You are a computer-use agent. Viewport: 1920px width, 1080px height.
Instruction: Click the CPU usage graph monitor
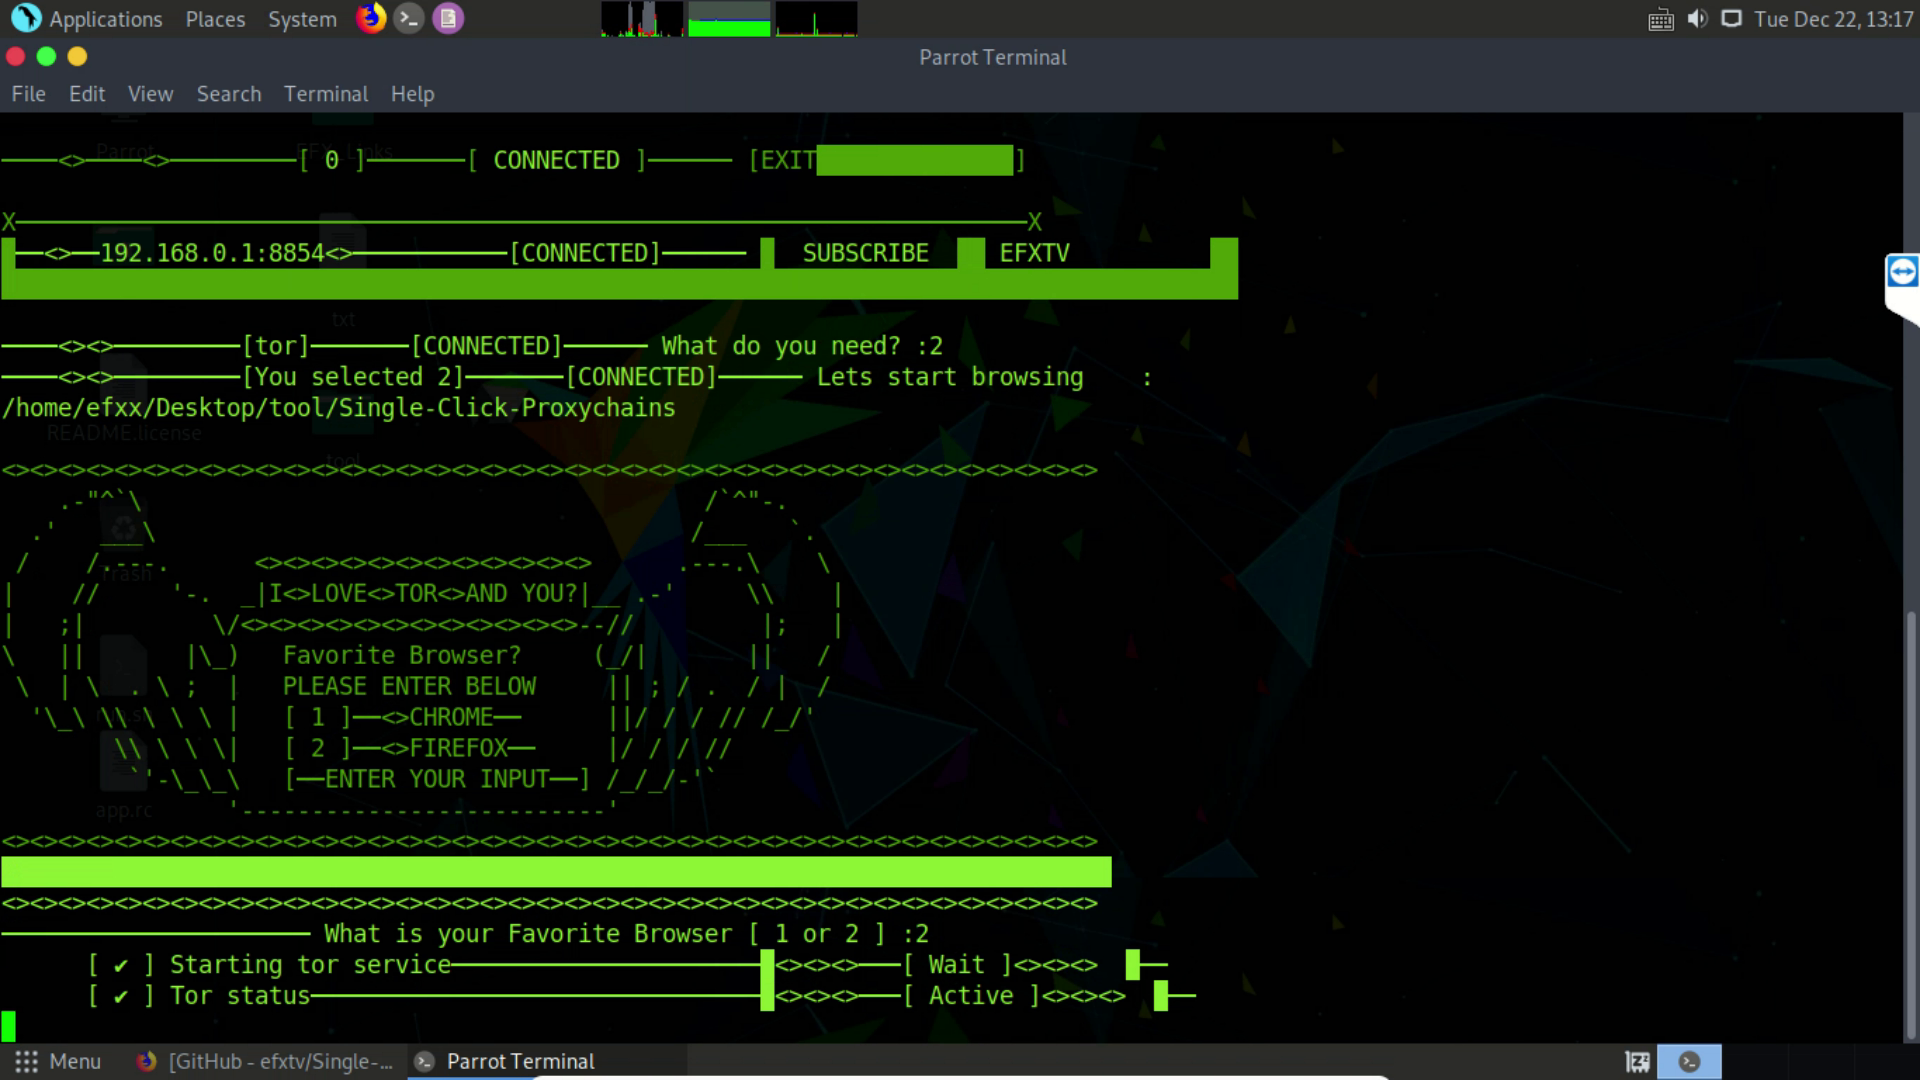pos(642,19)
